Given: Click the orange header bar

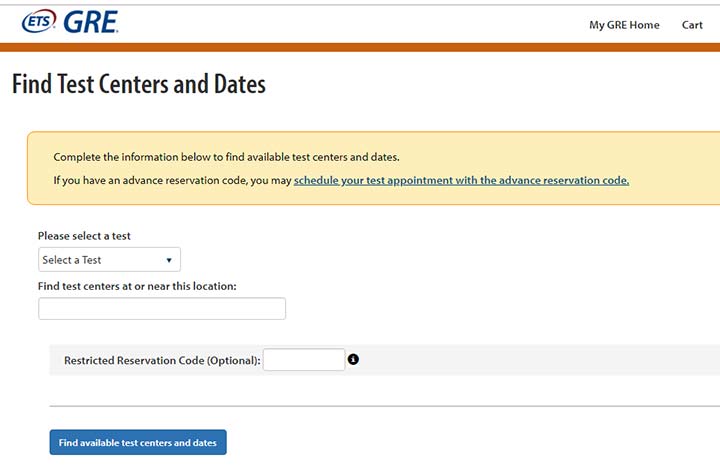Looking at the screenshot, I should [x=360, y=47].
